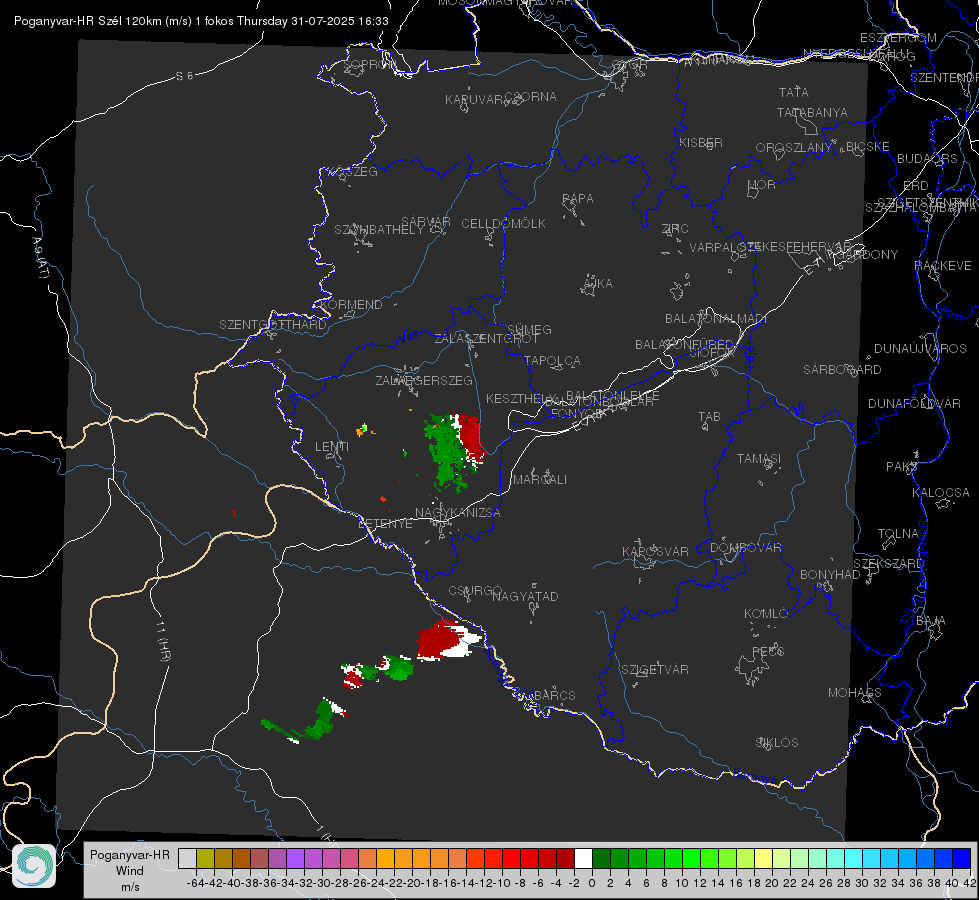The width and height of the screenshot is (979, 900).
Task: Click the KAPOSVÁR label
Action: (x=655, y=551)
